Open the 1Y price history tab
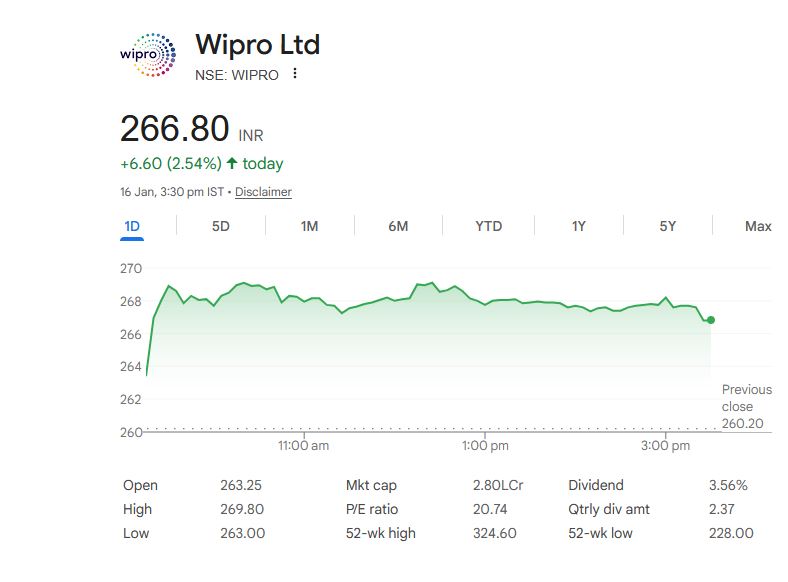This screenshot has height=582, width=788. (x=578, y=226)
